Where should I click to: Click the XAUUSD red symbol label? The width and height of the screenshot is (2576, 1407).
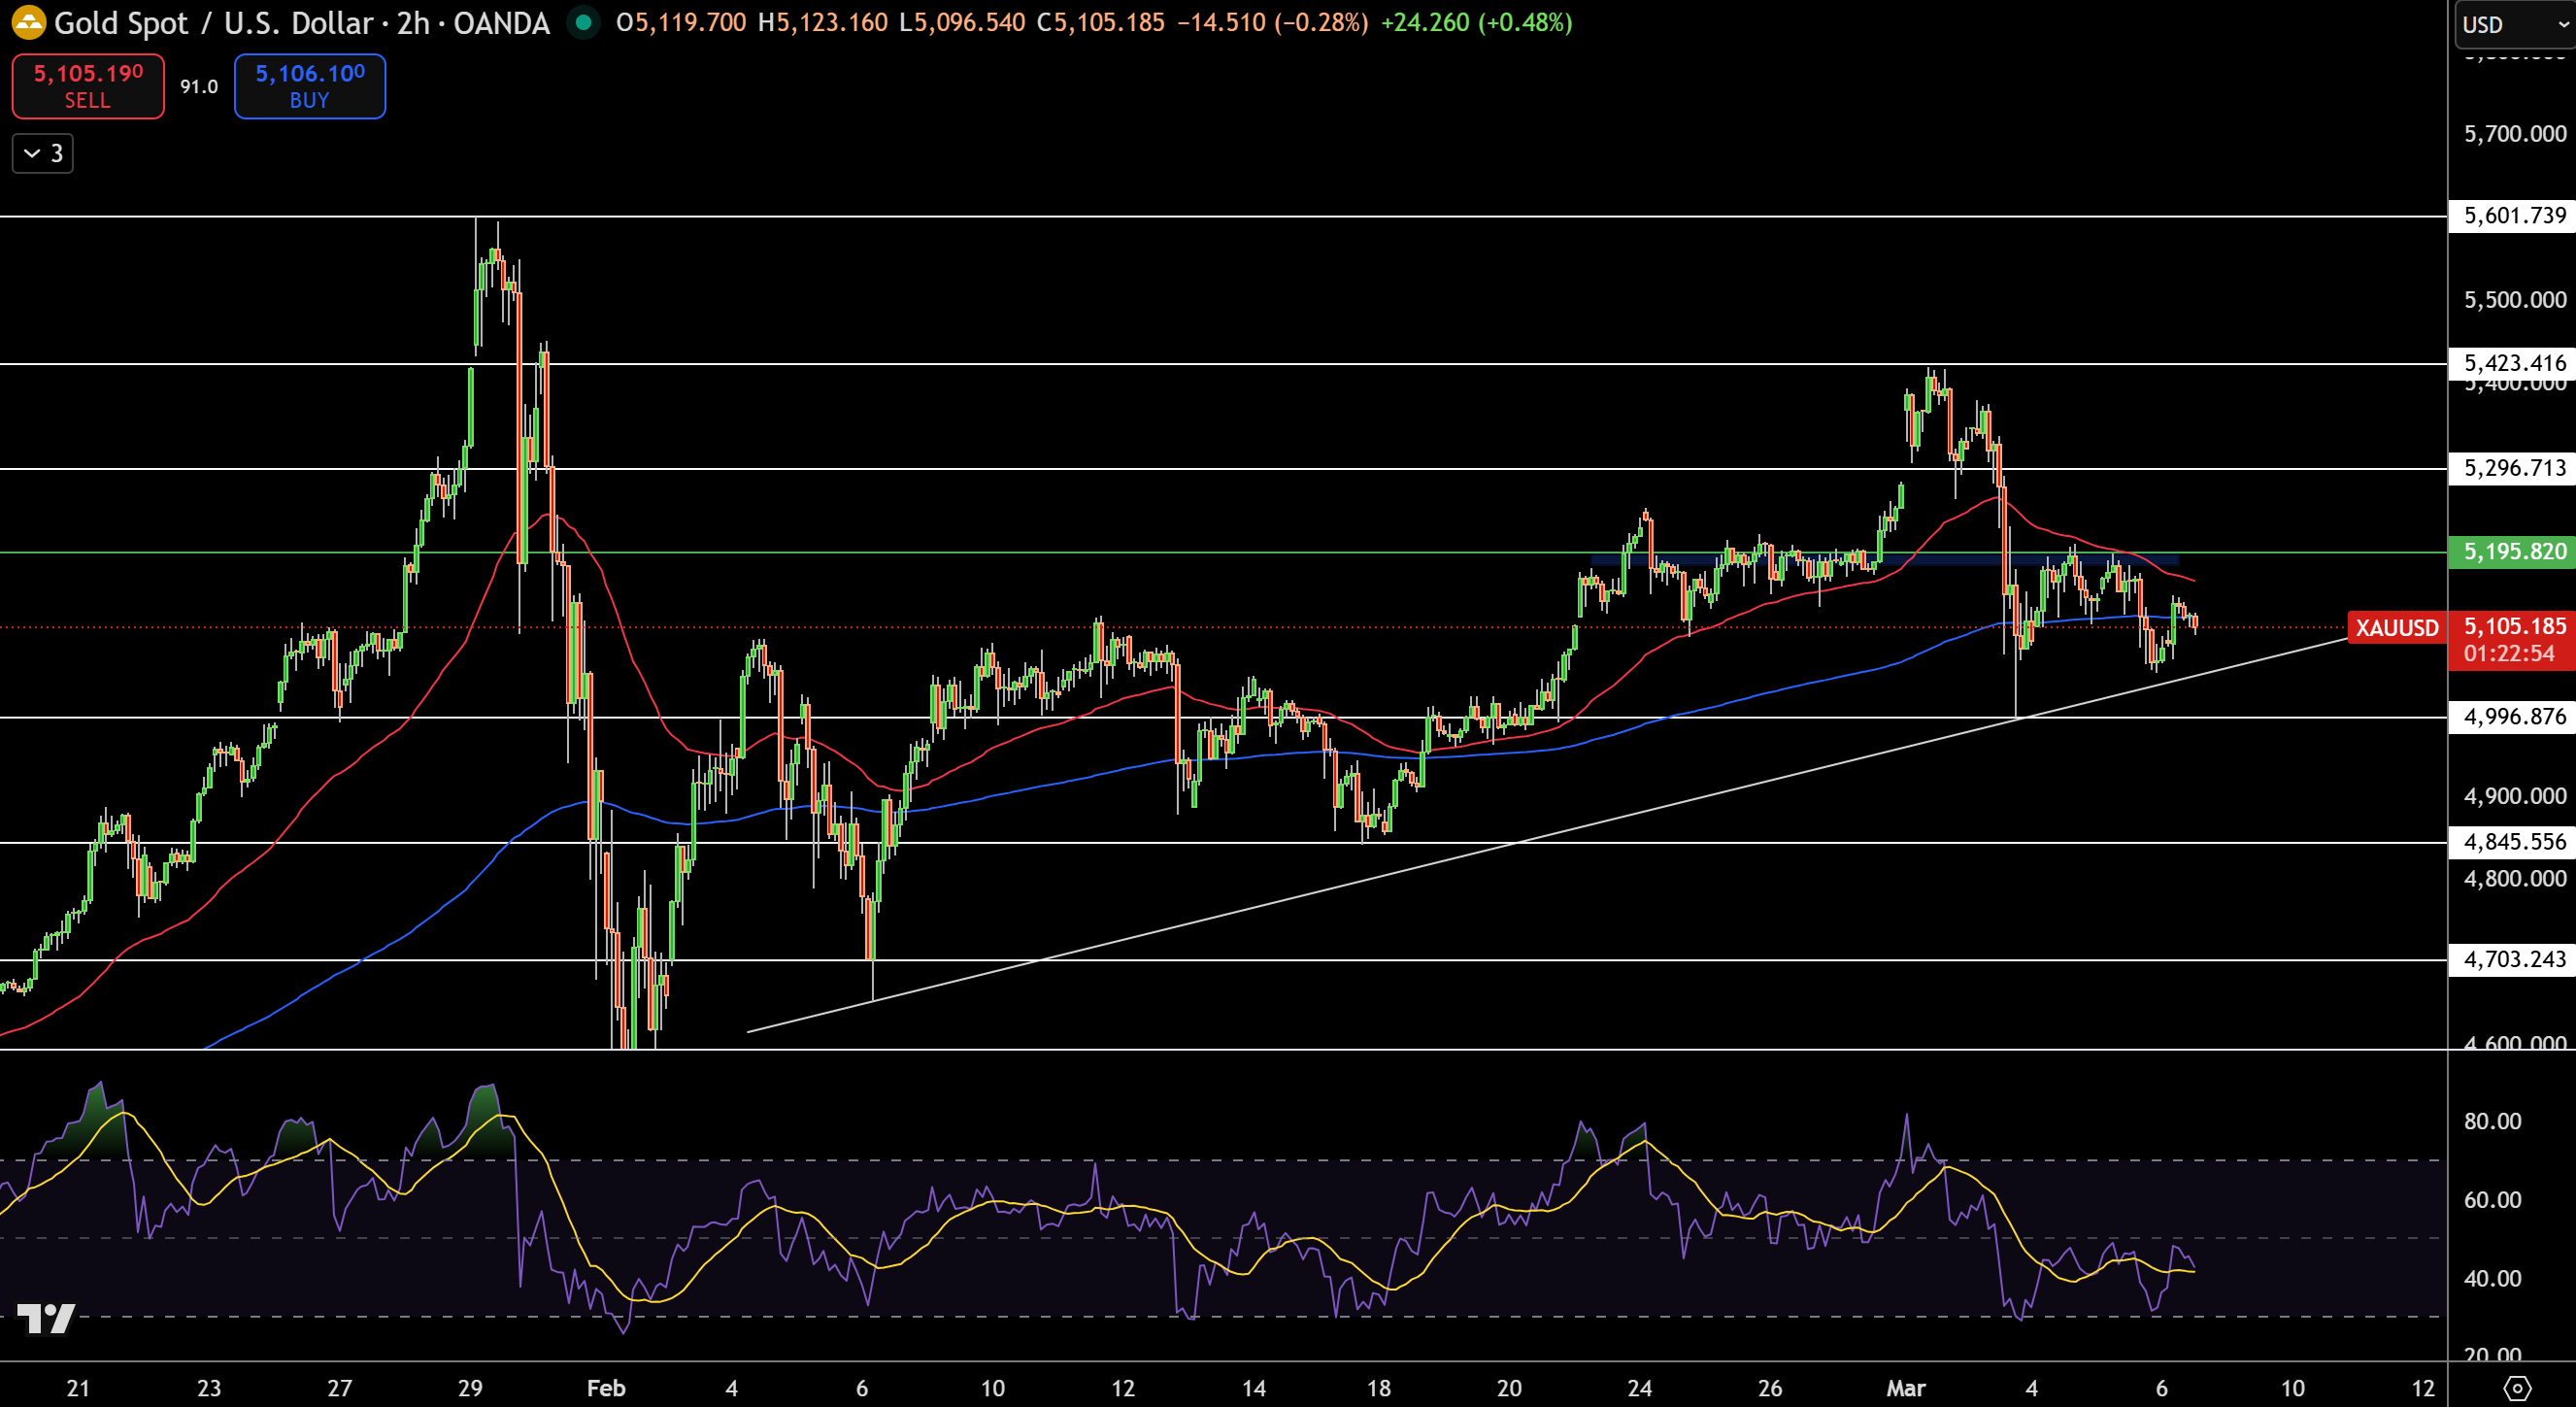(2396, 628)
